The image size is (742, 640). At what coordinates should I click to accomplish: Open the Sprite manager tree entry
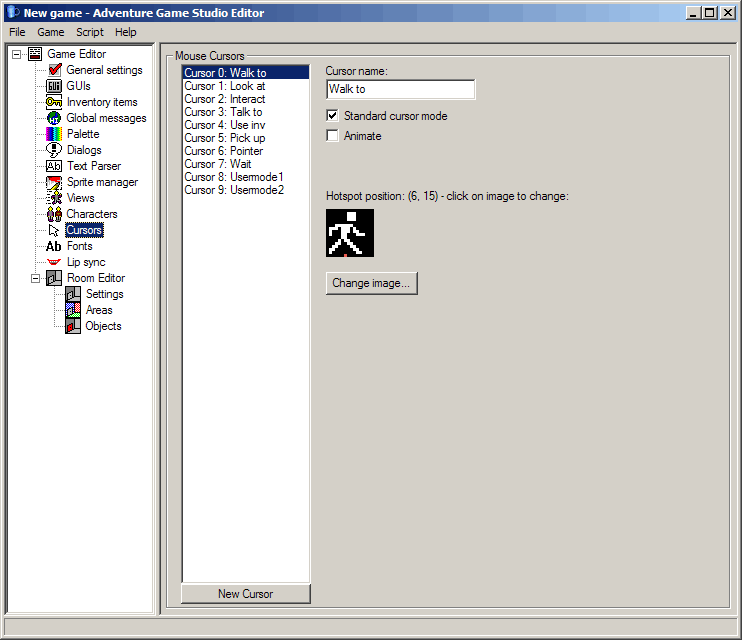coord(102,182)
